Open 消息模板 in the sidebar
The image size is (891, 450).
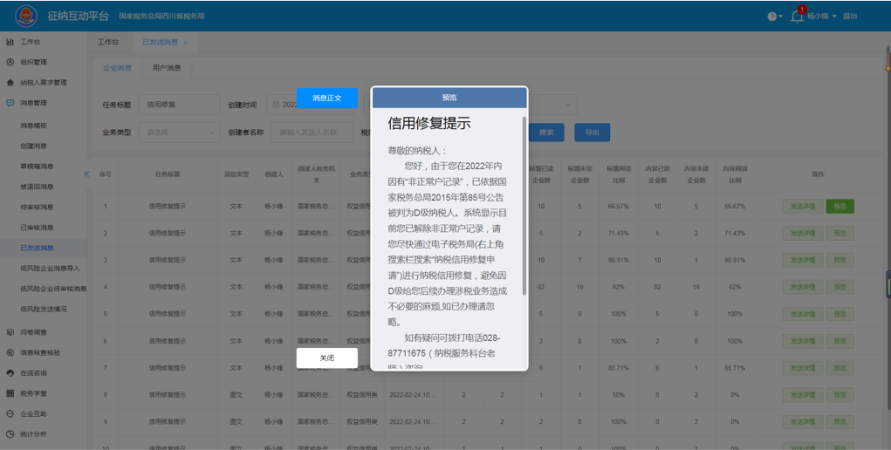(x=34, y=126)
